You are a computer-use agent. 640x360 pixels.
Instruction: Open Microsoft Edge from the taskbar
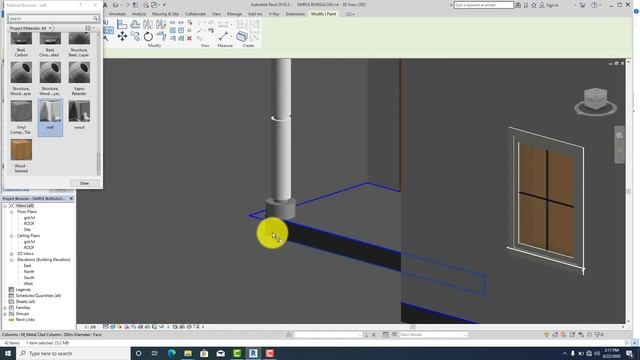(x=171, y=353)
